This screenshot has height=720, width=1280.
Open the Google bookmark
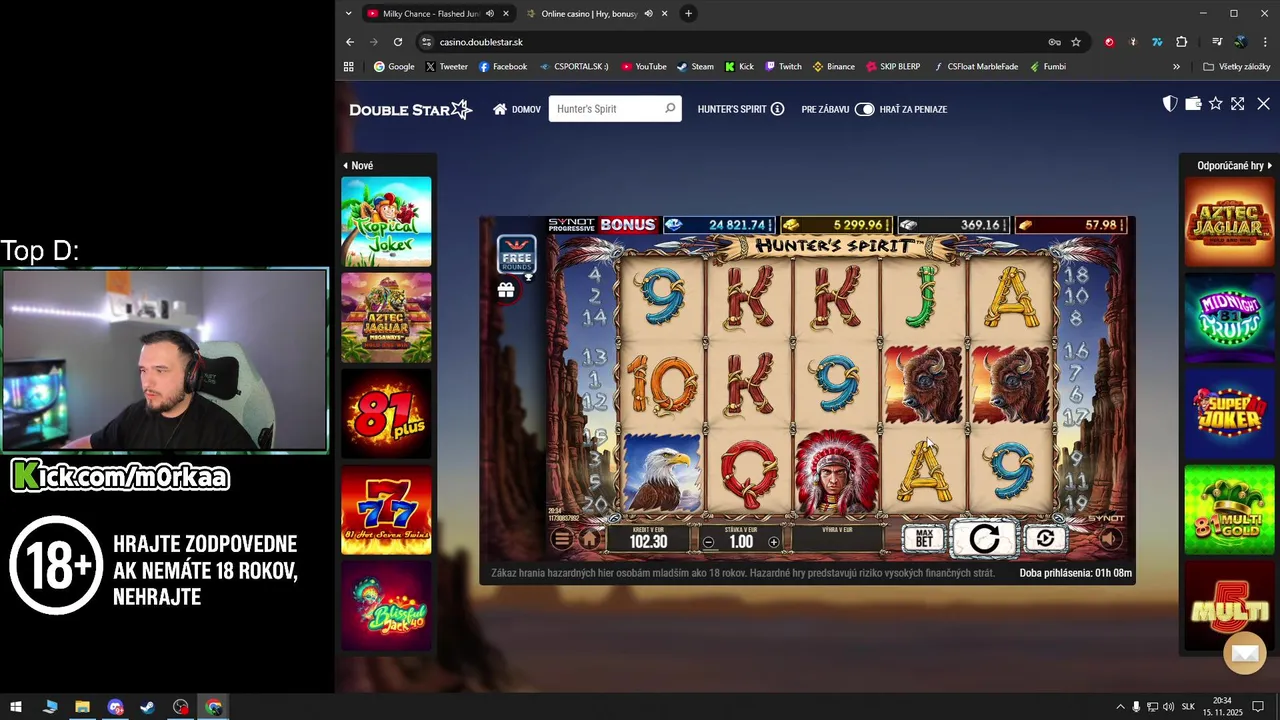(x=394, y=67)
